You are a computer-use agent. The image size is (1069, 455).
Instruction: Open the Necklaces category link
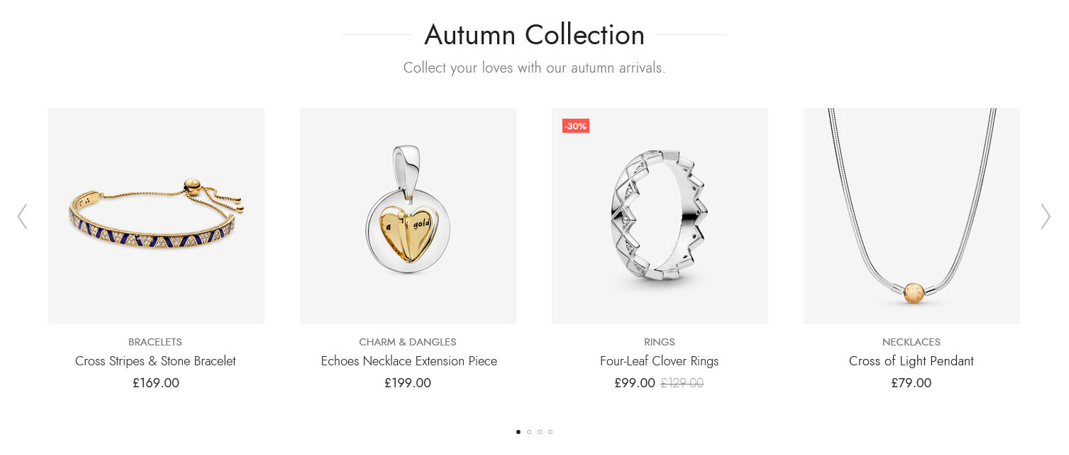pos(912,342)
